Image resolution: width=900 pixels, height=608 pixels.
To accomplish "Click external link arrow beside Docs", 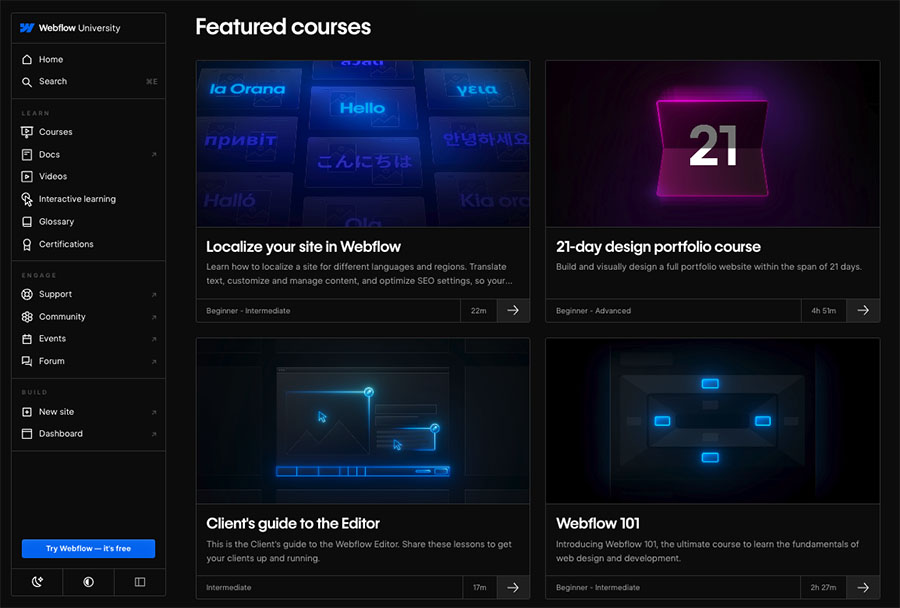I will [154, 155].
